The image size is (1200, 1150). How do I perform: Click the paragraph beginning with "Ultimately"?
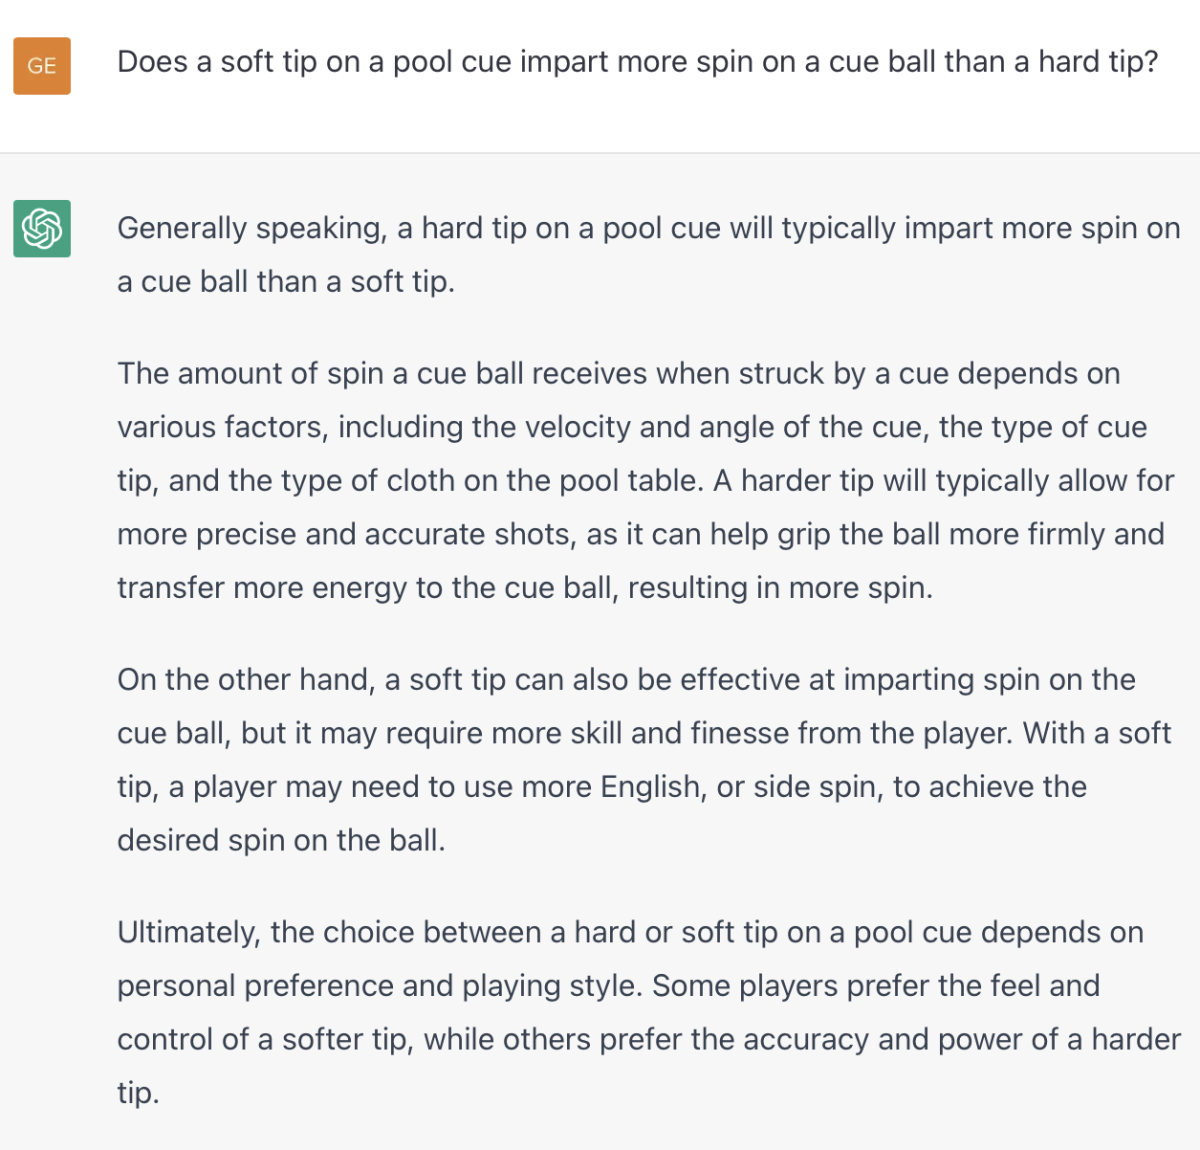pos(648,1012)
